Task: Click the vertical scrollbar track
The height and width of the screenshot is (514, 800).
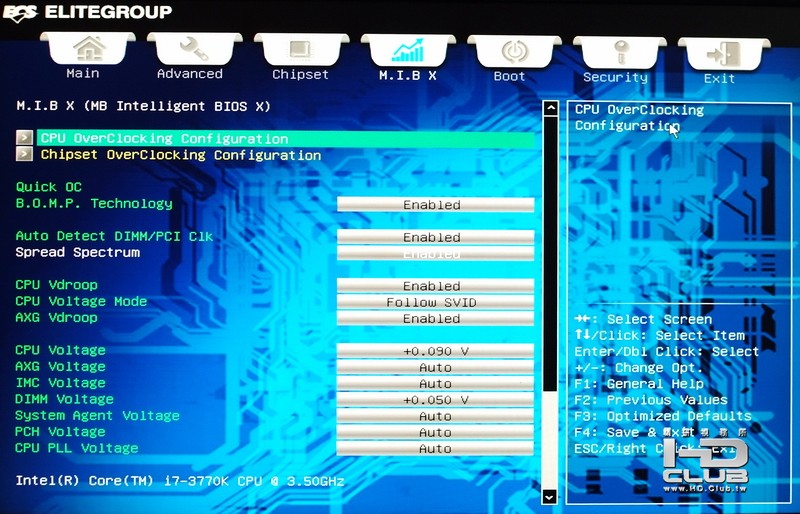Action: pos(551,301)
